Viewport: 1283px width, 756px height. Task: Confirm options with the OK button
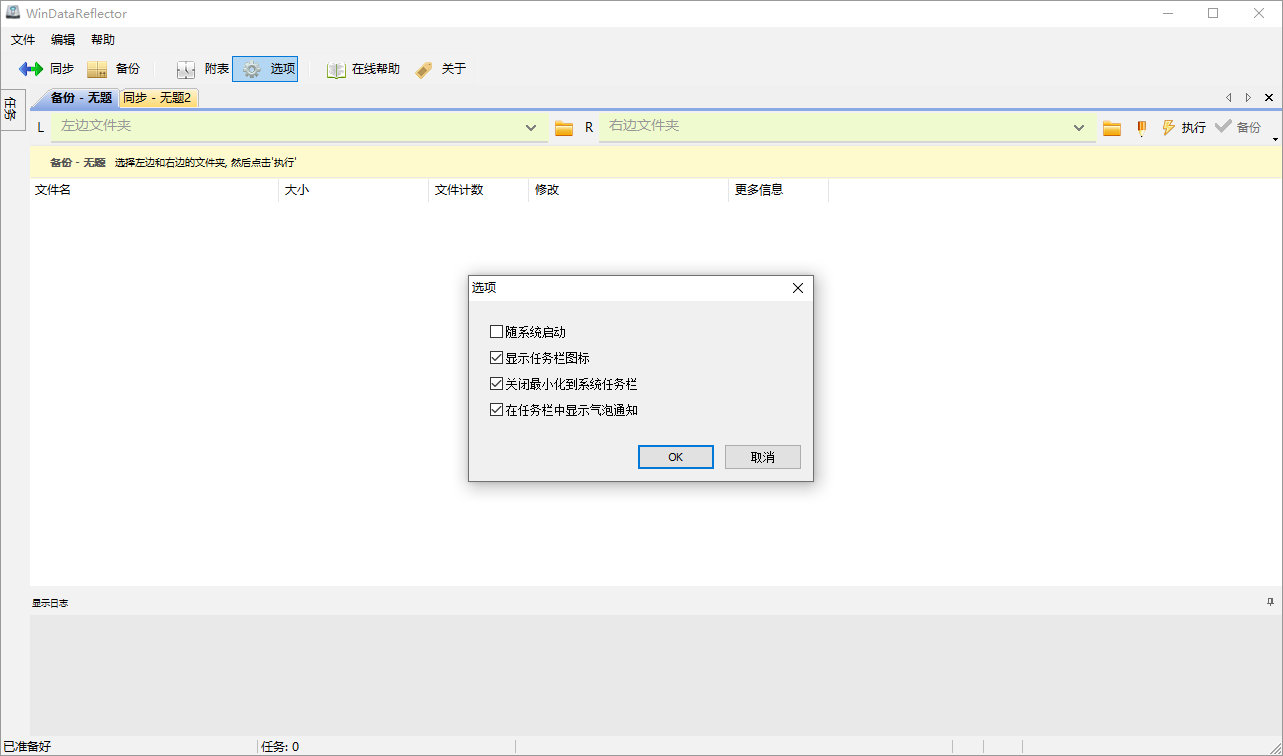click(x=676, y=457)
